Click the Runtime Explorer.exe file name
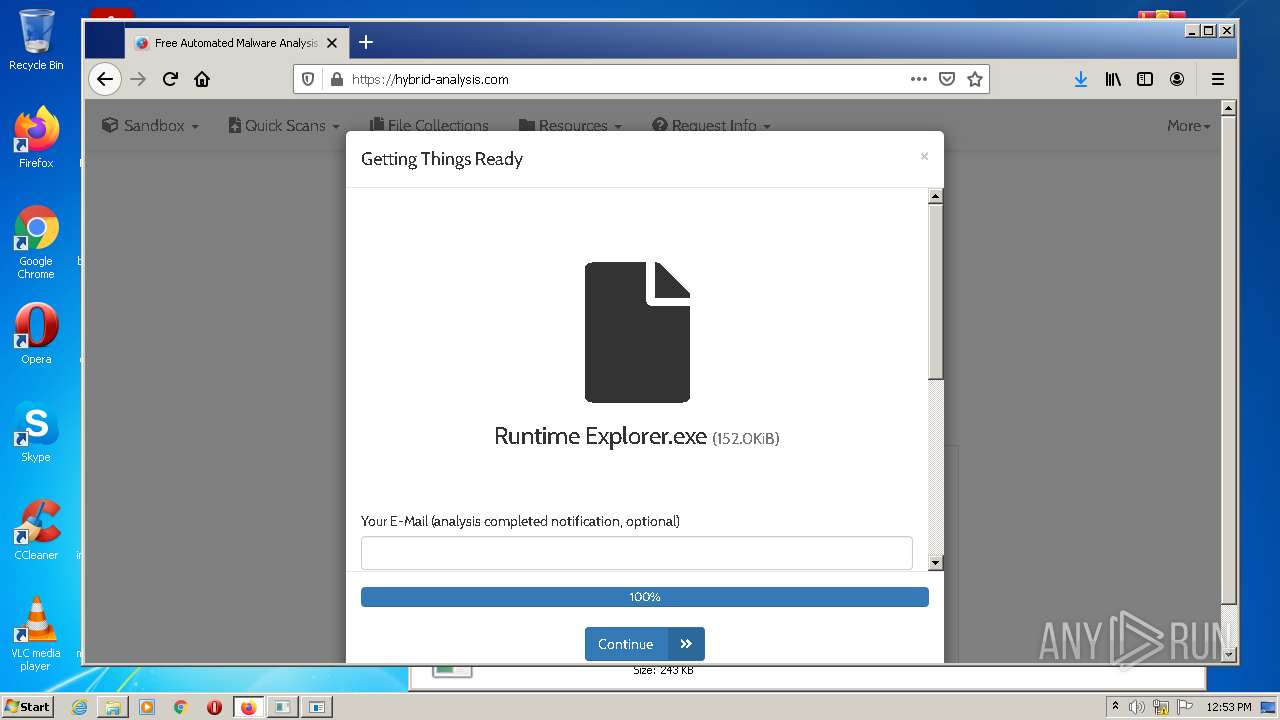The width and height of the screenshot is (1280, 720). coord(600,437)
